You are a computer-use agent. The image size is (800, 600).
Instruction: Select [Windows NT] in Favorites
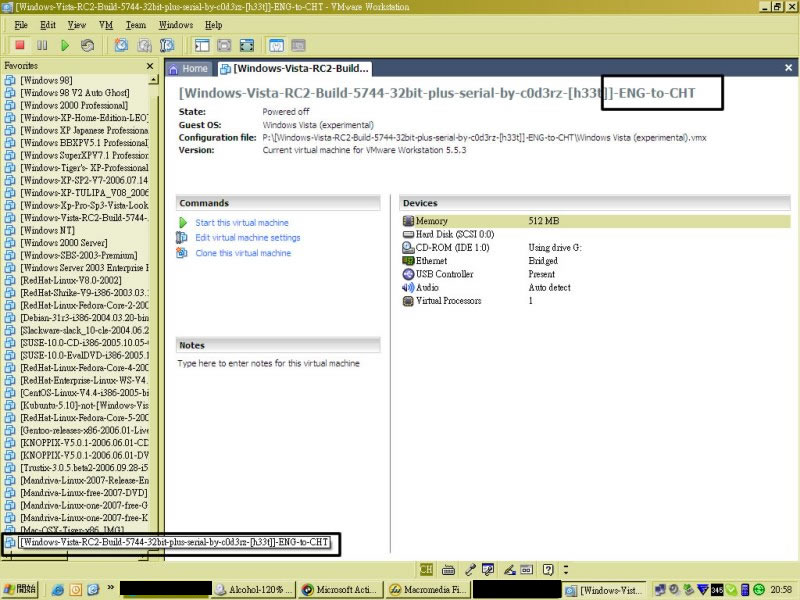pyautogui.click(x=47, y=230)
